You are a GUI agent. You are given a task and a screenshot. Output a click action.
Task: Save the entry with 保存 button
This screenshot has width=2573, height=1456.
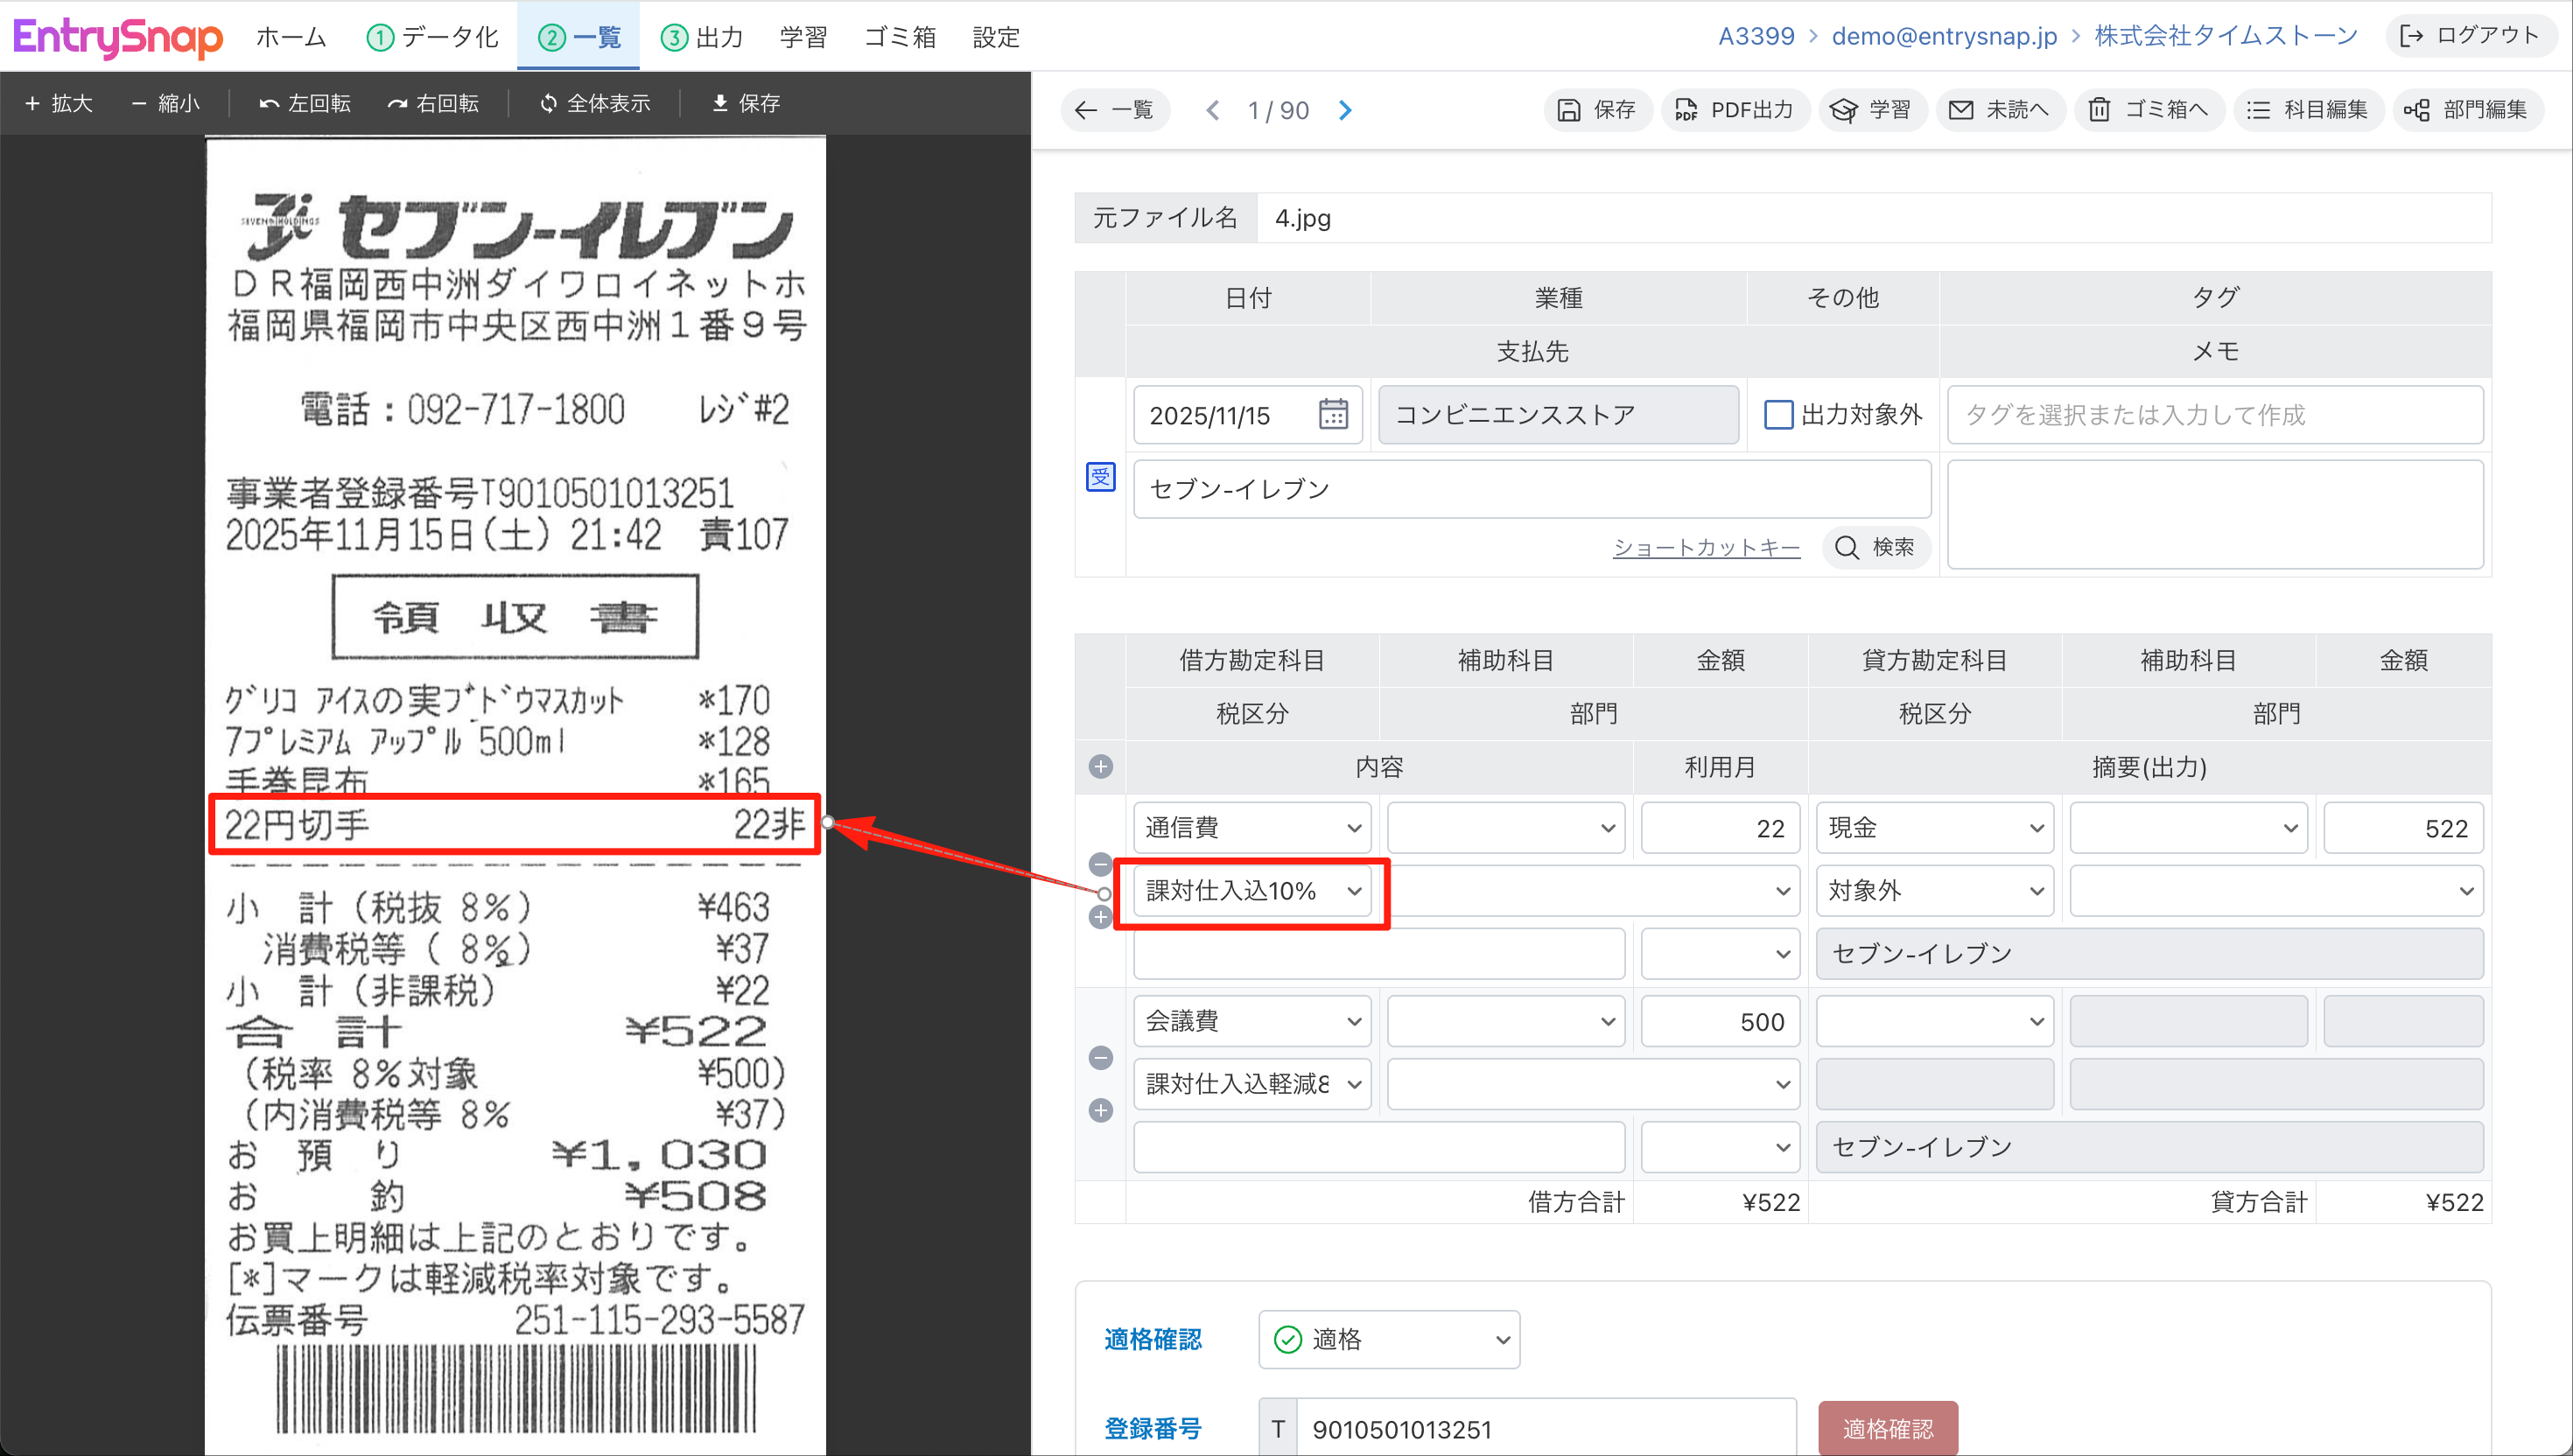[x=1597, y=110]
